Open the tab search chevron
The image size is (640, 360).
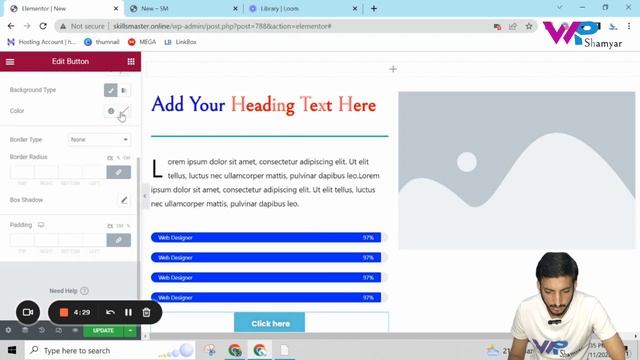[x=560, y=8]
